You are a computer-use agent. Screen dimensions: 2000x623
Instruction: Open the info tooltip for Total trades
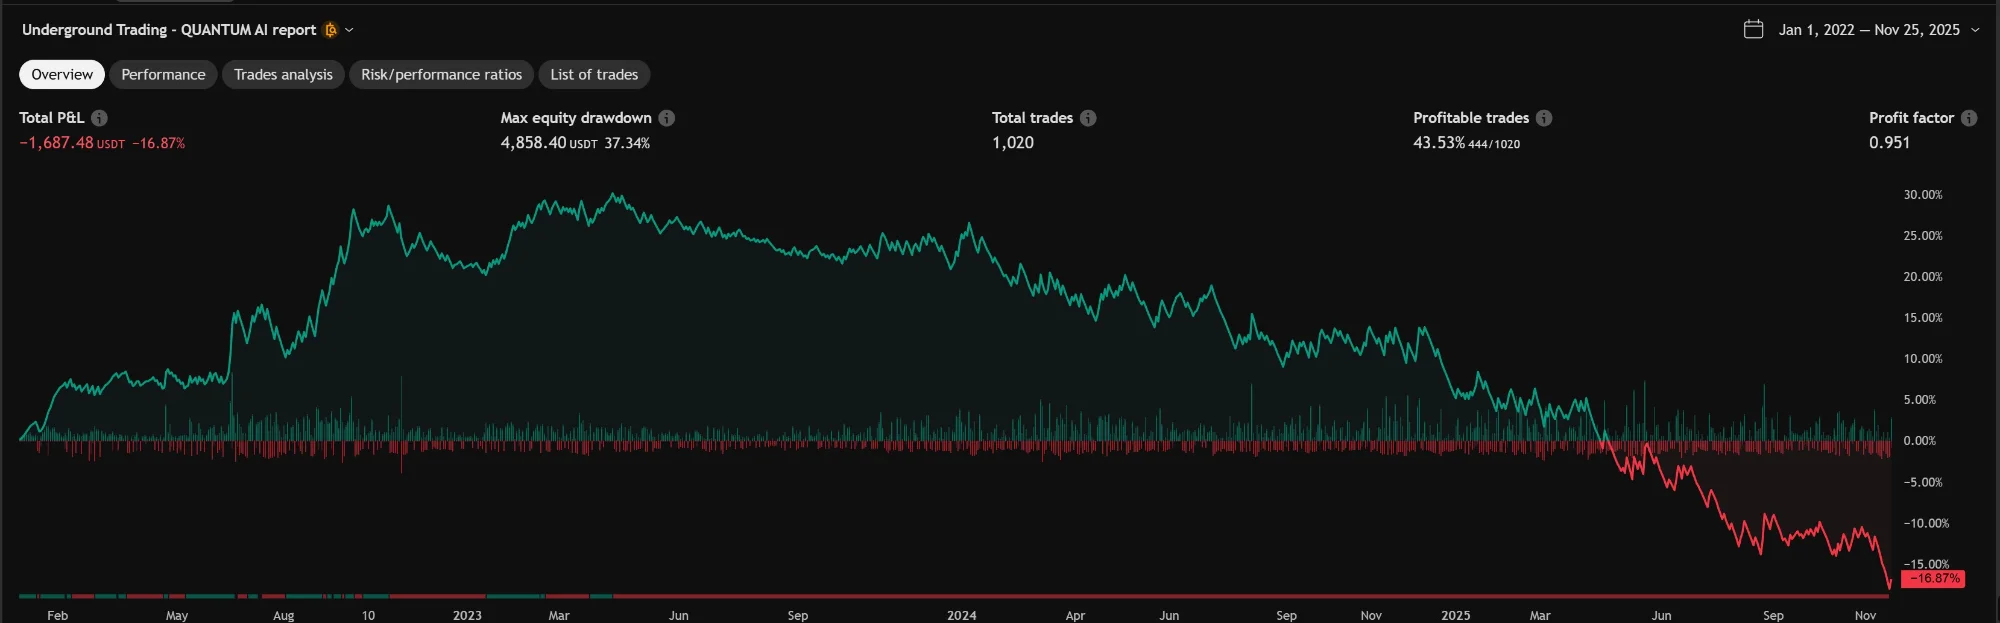point(1088,118)
